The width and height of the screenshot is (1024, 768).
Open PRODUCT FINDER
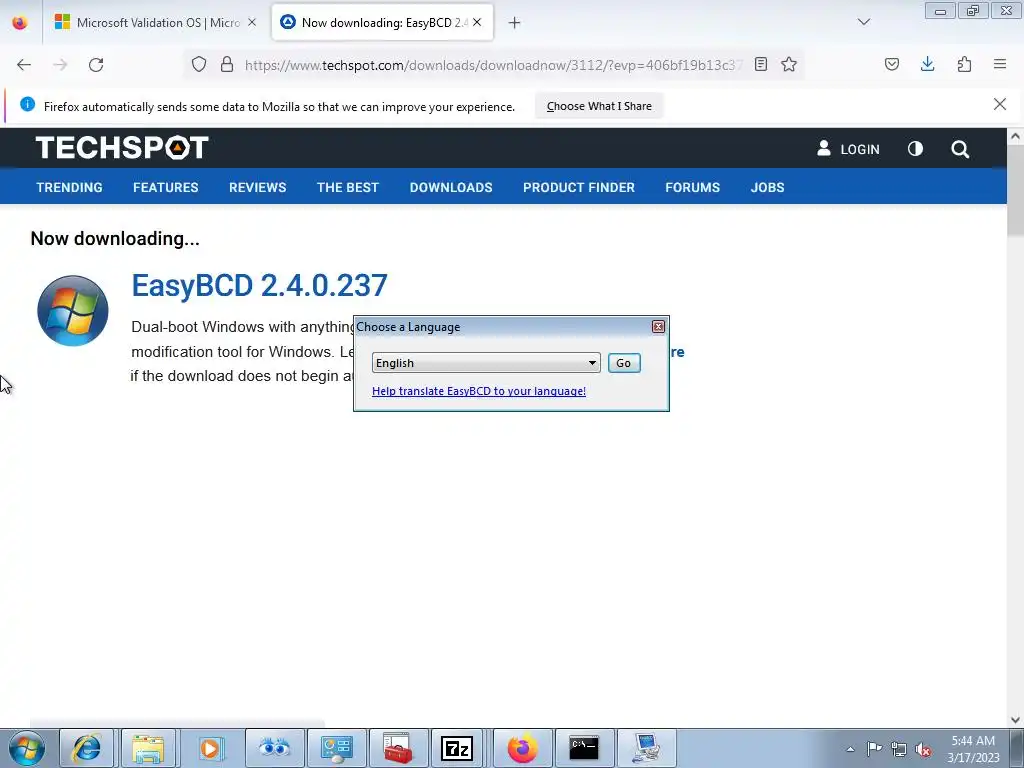579,187
